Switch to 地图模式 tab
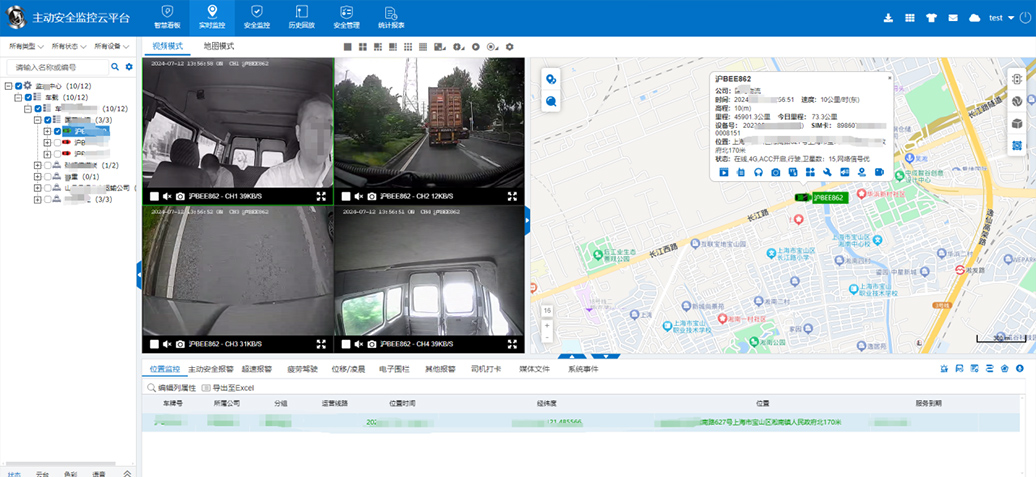This screenshot has height=477, width=1036. pos(218,46)
